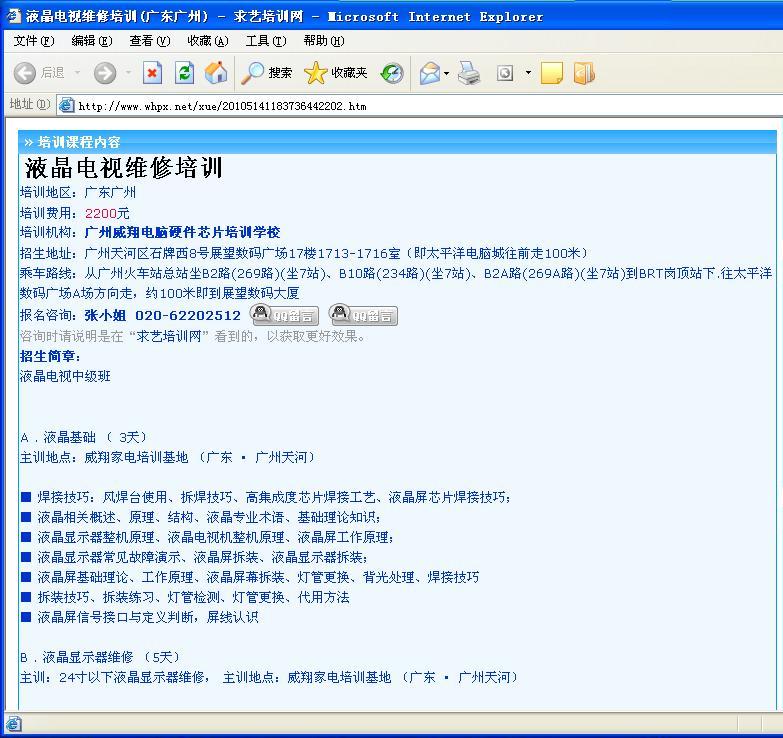Click the second QQ留言 button
The height and width of the screenshot is (738, 783).
[x=363, y=315]
